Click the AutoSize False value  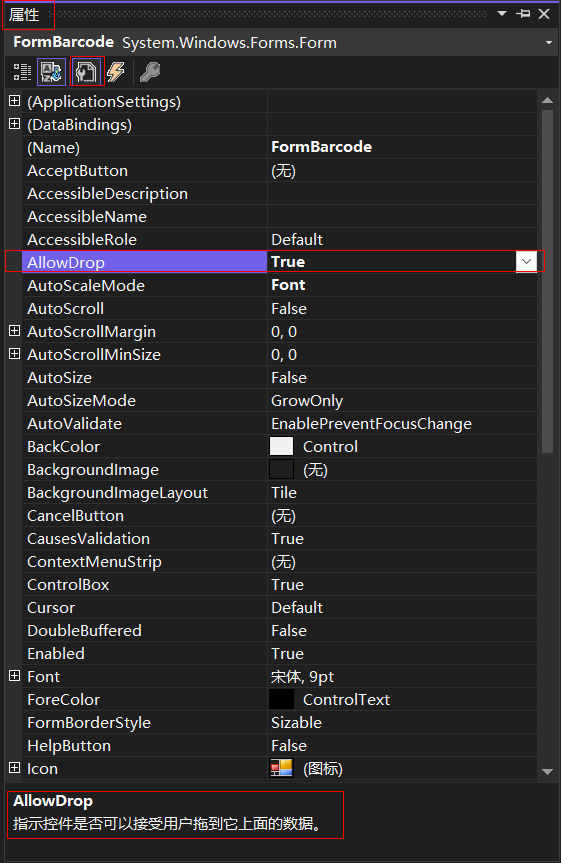[x=289, y=378]
